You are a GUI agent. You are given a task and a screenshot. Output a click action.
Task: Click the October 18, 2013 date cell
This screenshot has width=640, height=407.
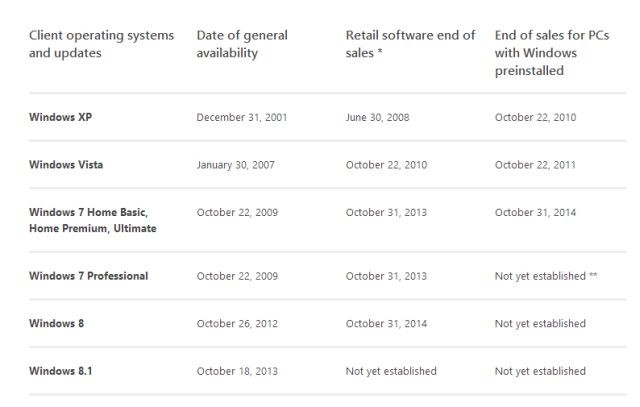238,371
